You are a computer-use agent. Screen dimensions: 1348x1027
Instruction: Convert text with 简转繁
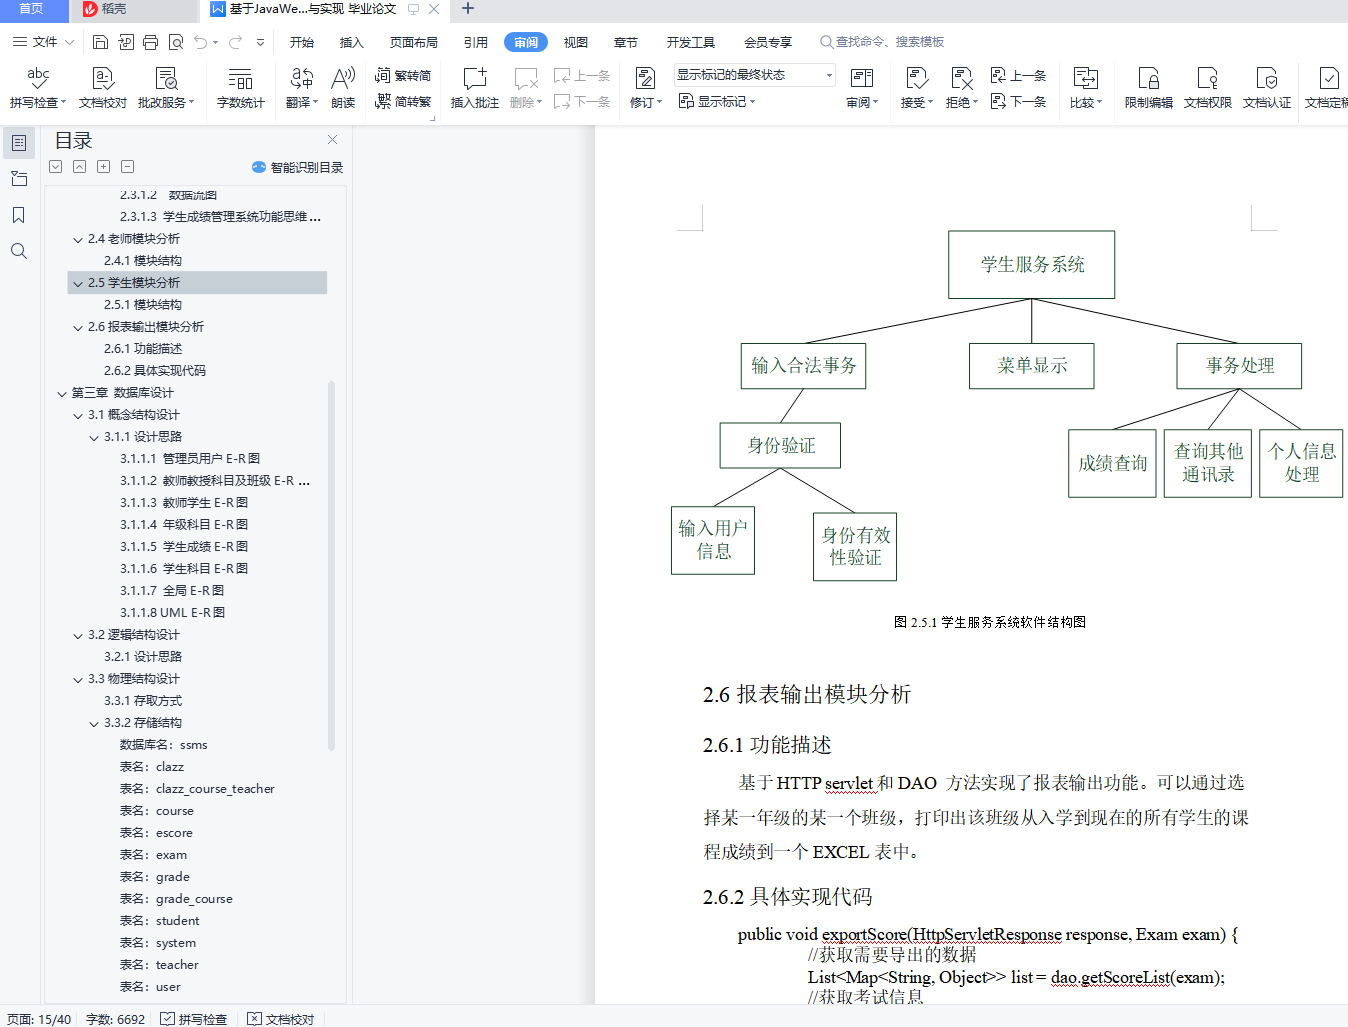pos(403,101)
